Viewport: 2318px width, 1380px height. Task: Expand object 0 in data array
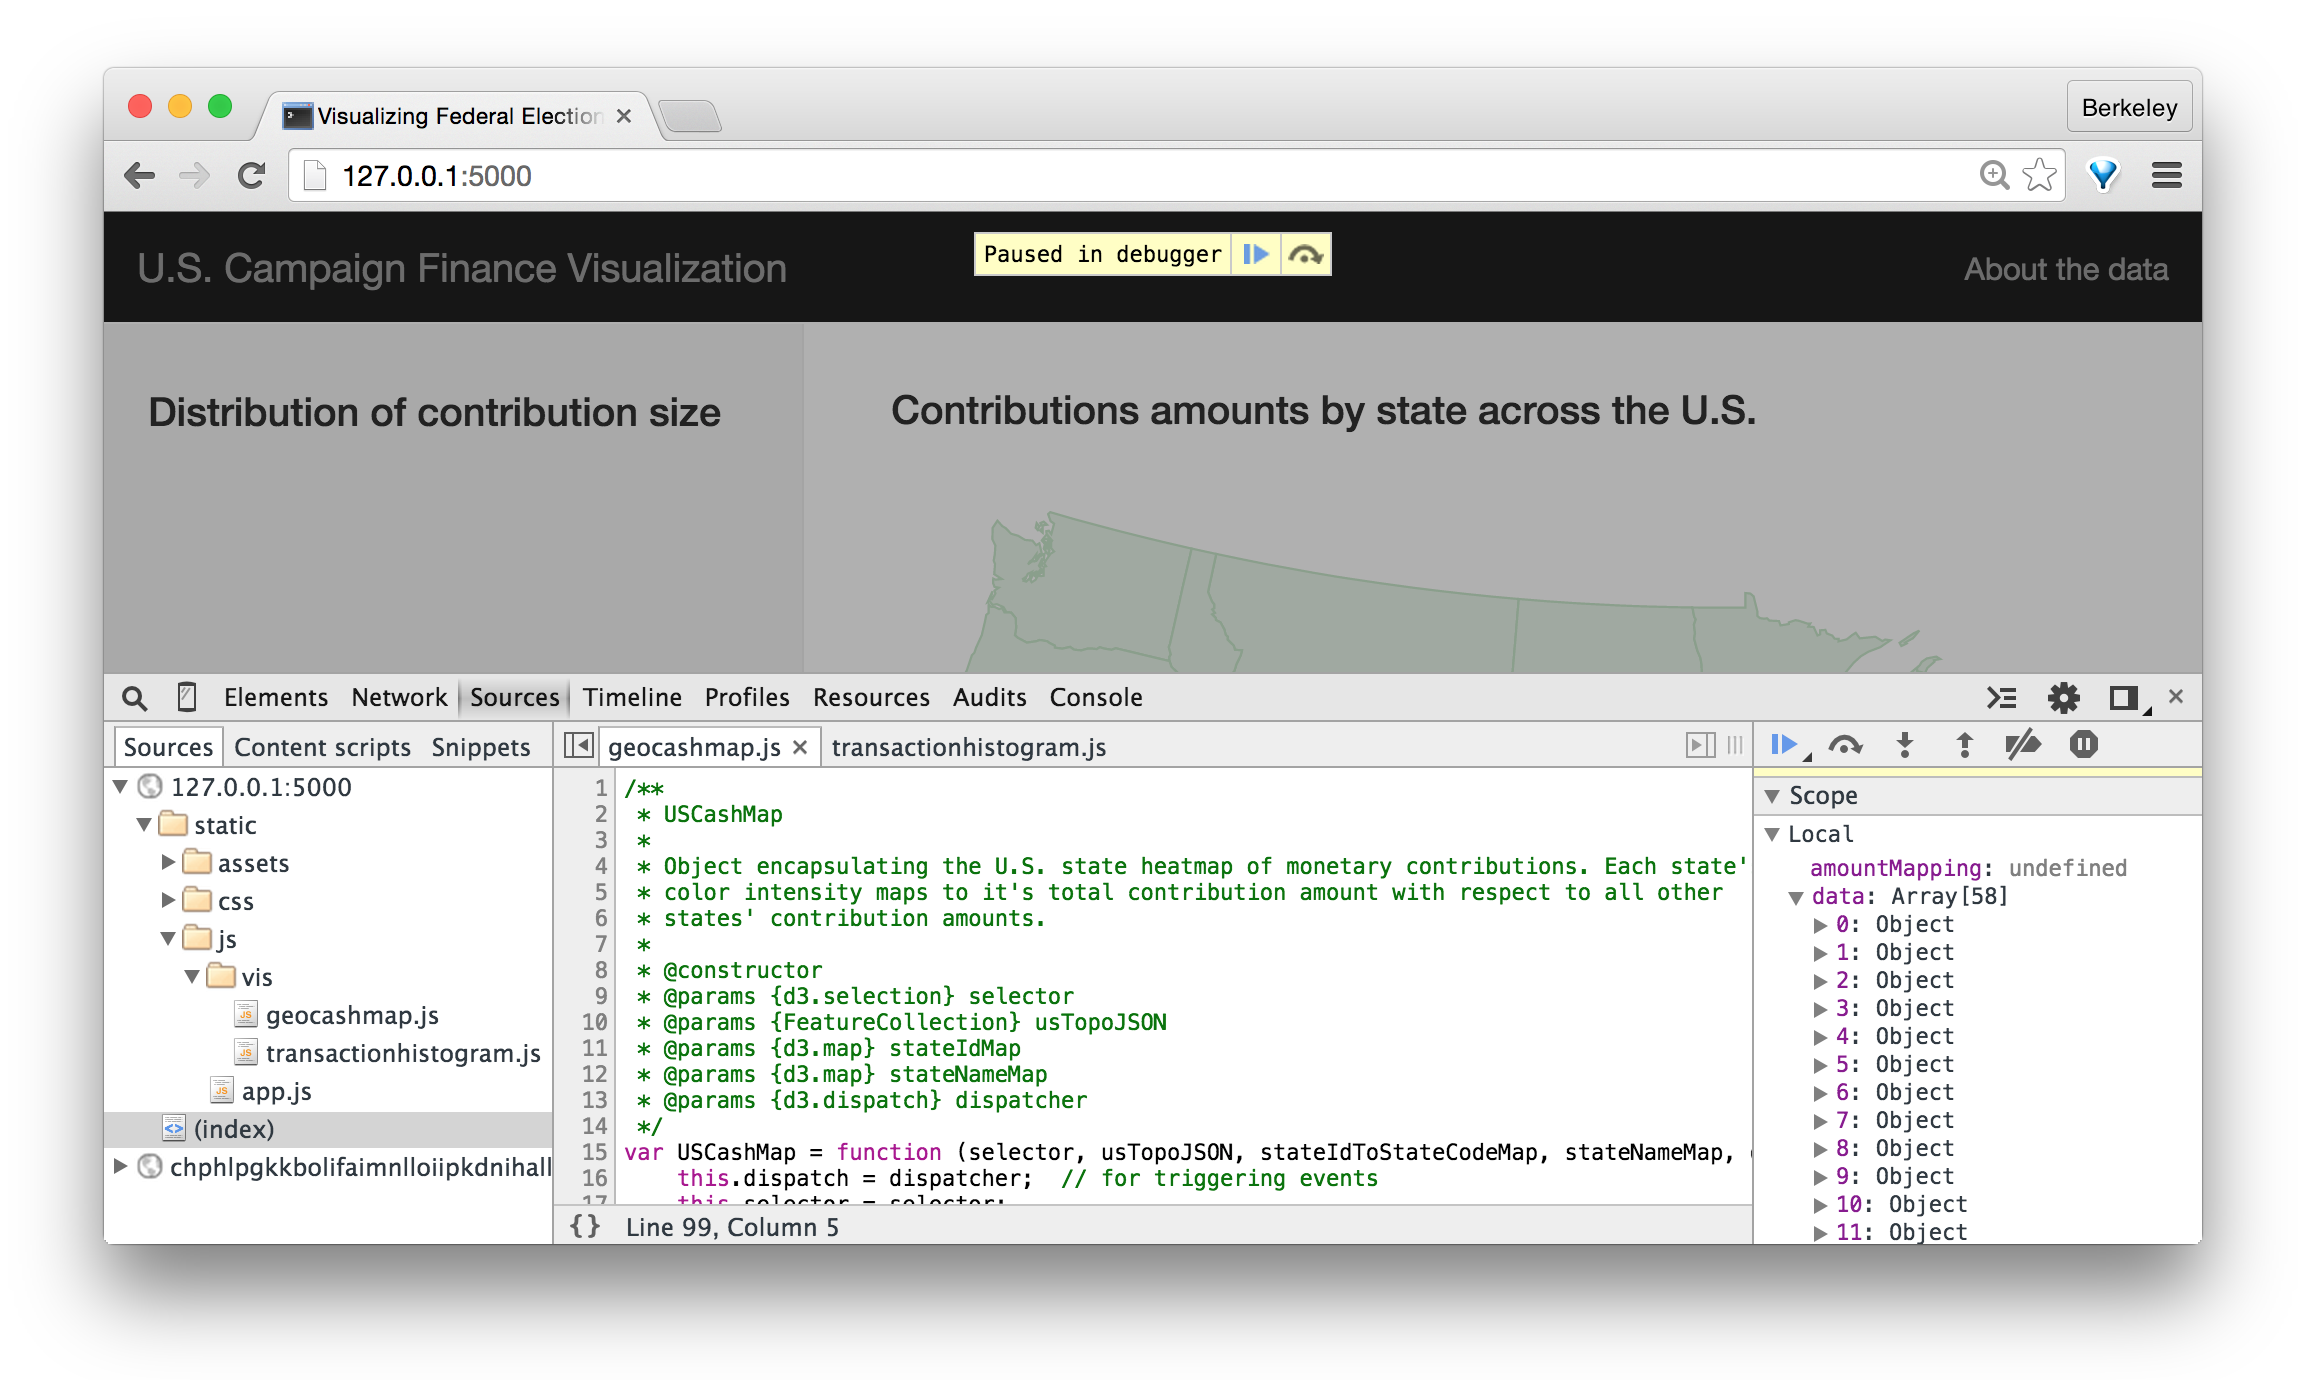(1820, 925)
